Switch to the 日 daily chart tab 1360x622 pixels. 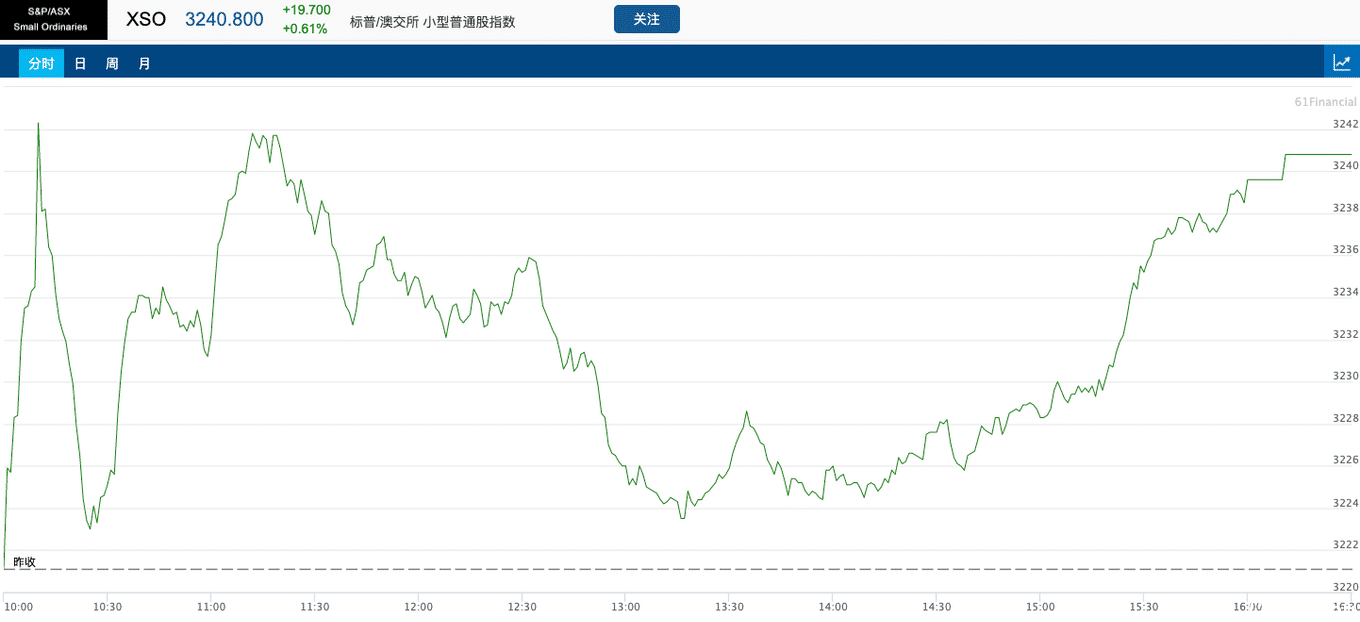pyautogui.click(x=80, y=63)
